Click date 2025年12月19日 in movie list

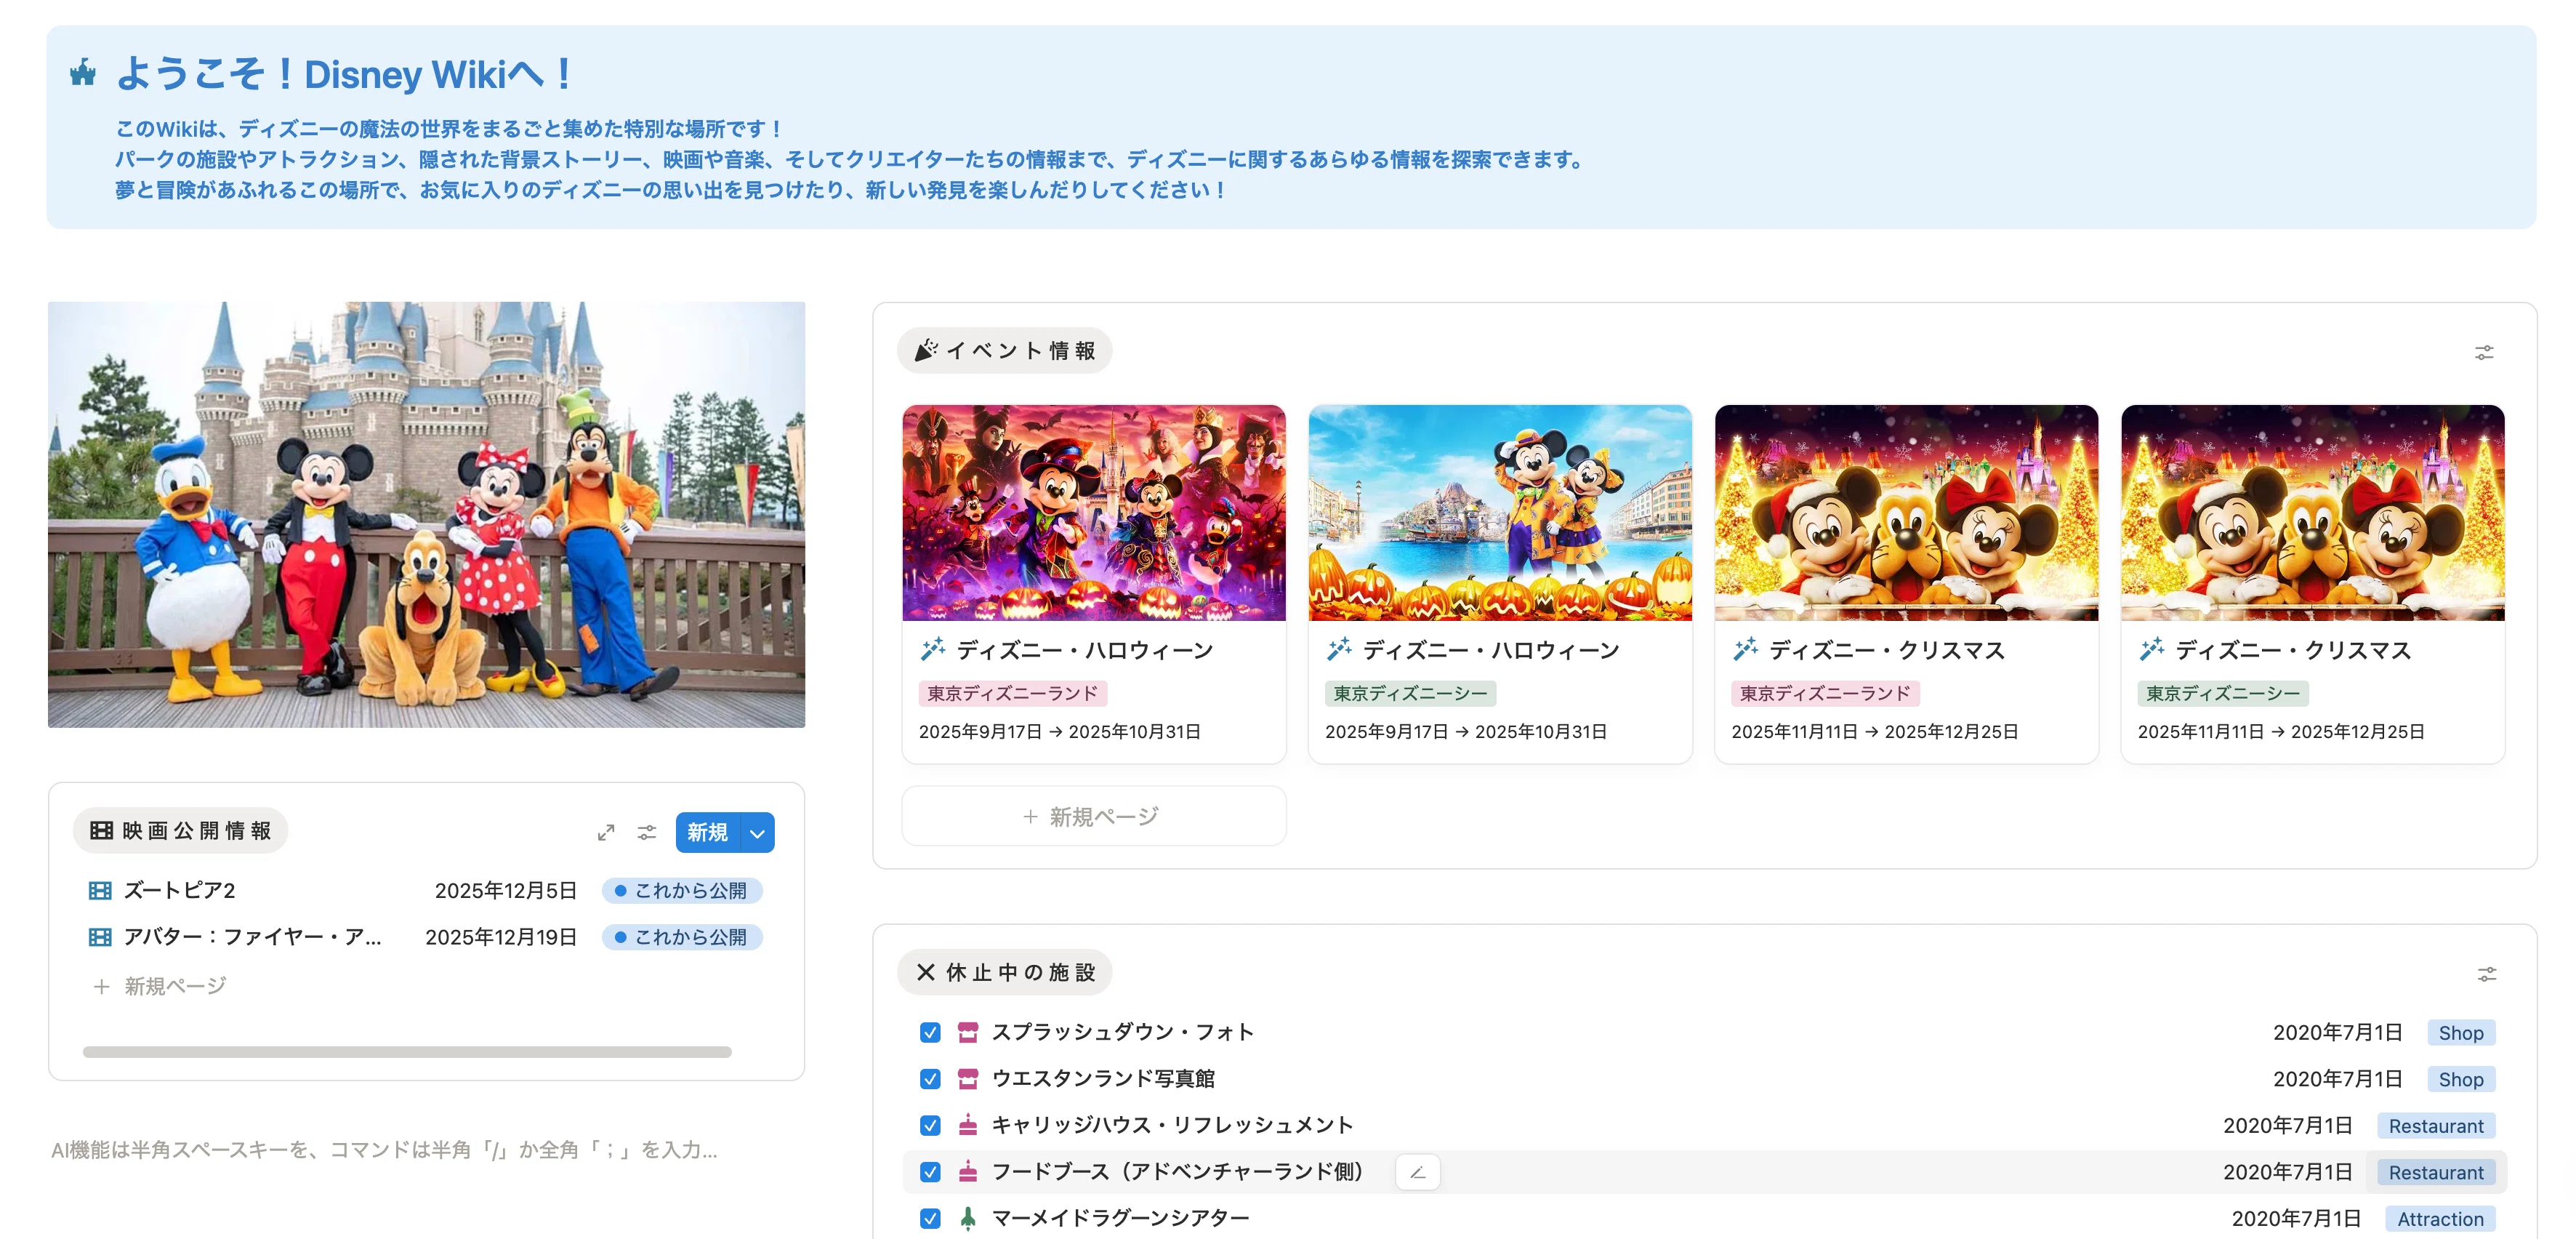500,937
